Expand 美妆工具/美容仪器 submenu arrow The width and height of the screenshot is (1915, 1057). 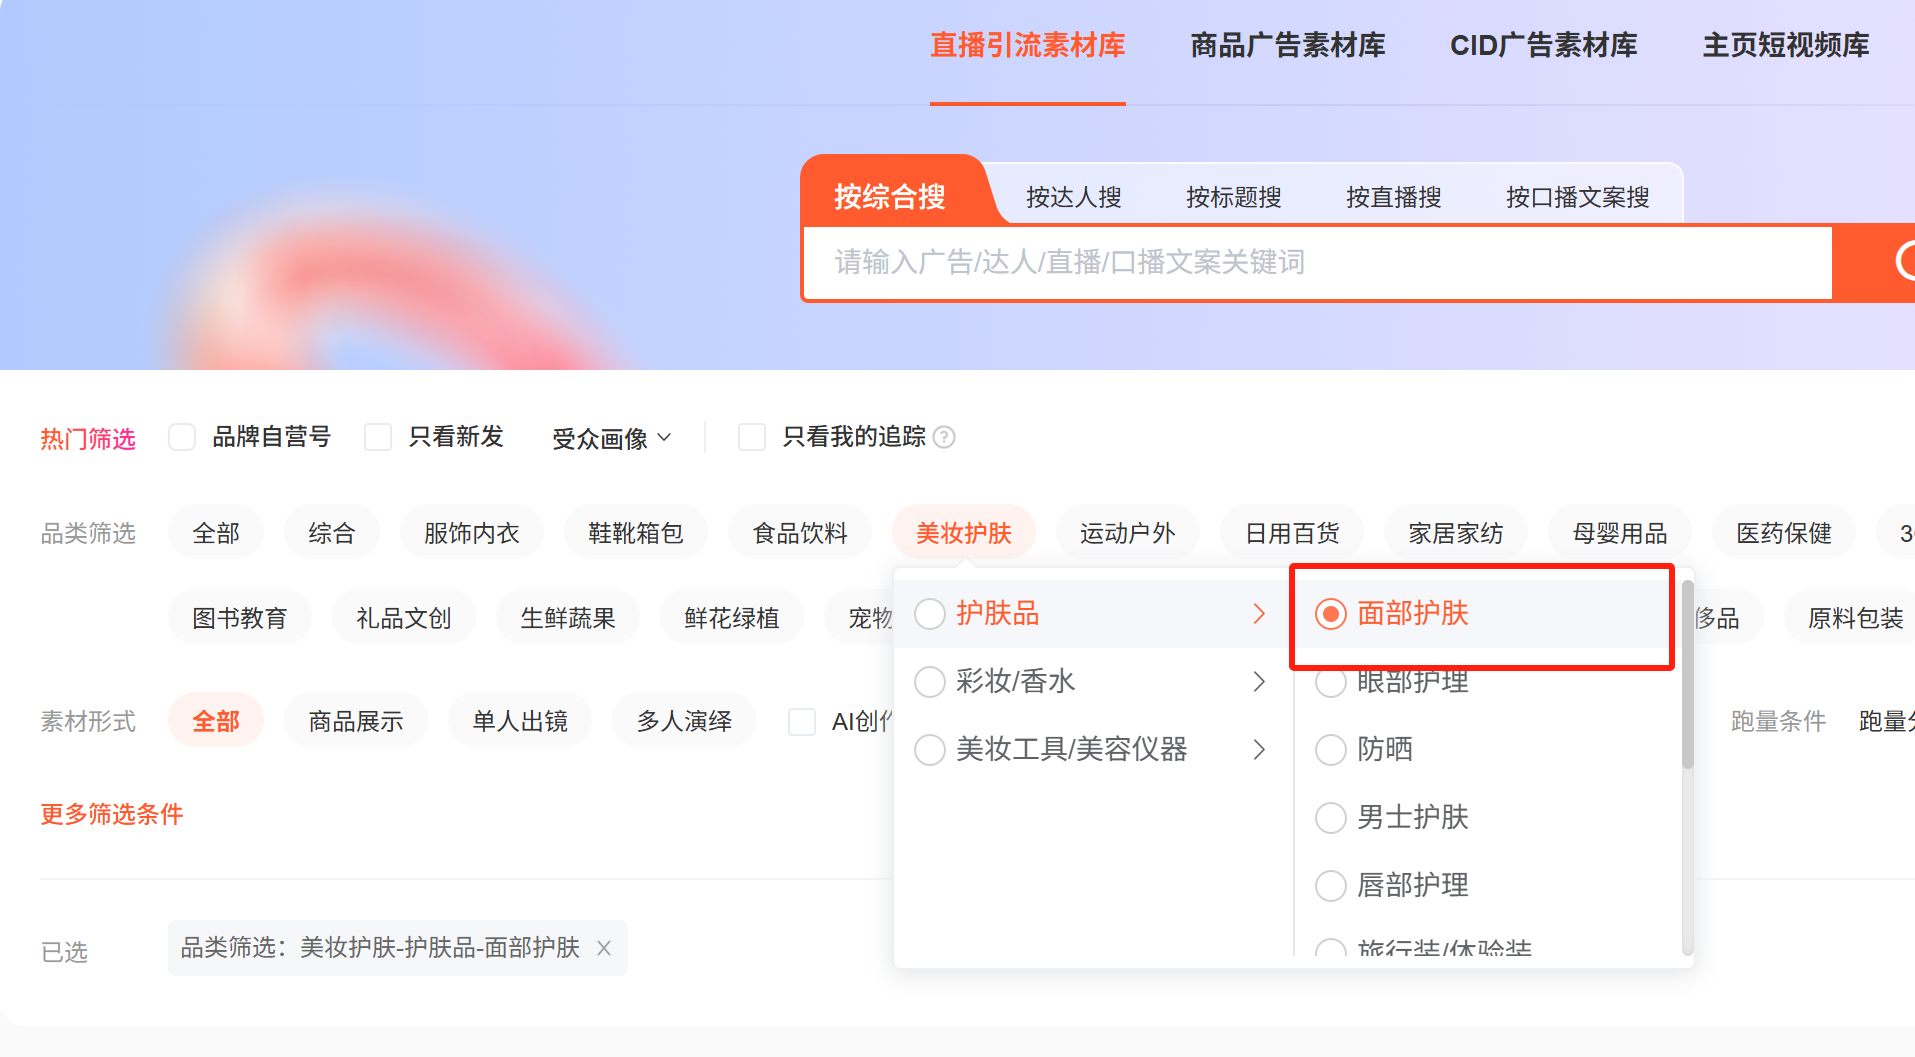(1259, 750)
